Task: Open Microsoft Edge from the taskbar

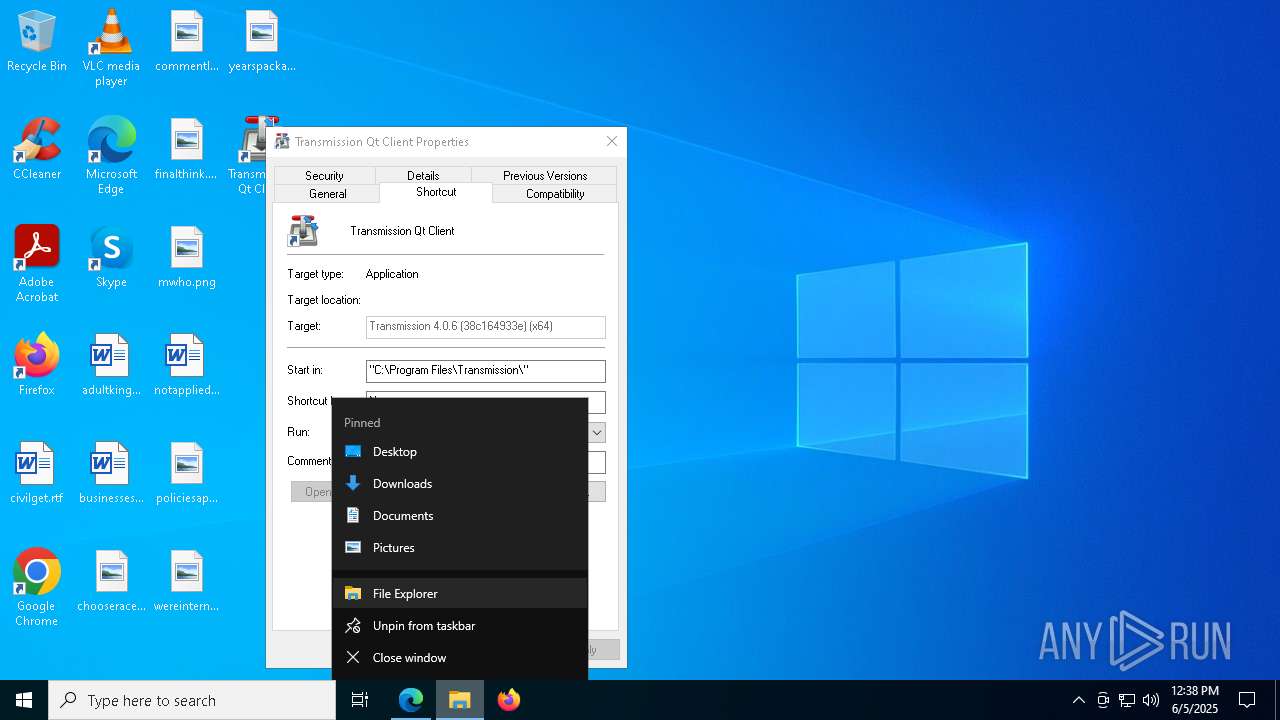Action: [x=411, y=700]
